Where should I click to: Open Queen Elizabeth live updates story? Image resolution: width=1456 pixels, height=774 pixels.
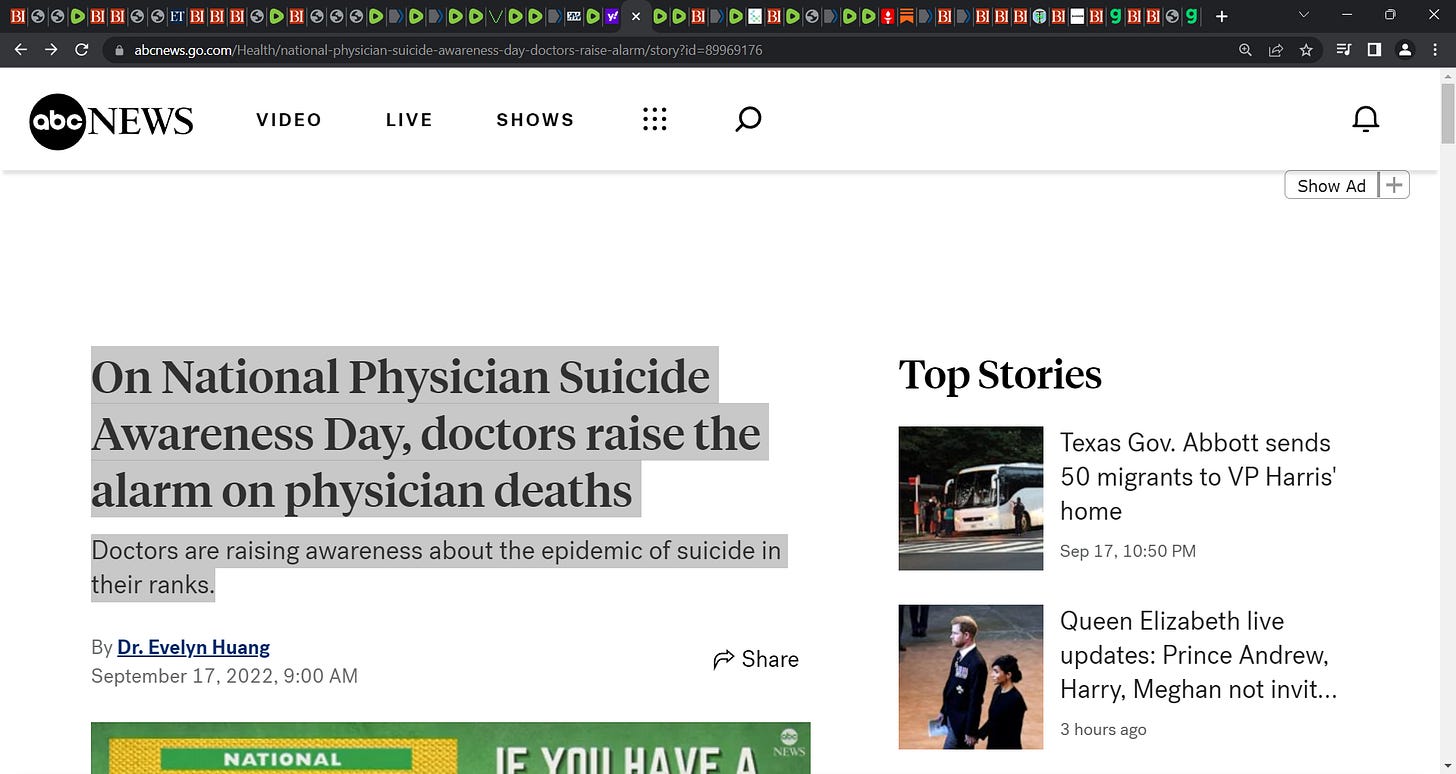(x=1197, y=655)
